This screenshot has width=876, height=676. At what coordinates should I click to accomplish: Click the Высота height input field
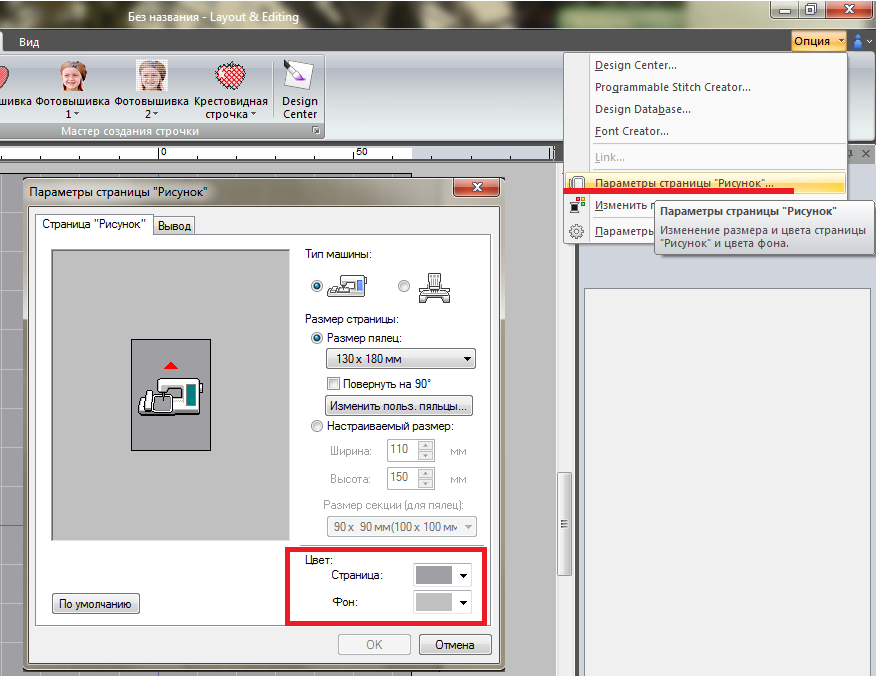pyautogui.click(x=402, y=478)
